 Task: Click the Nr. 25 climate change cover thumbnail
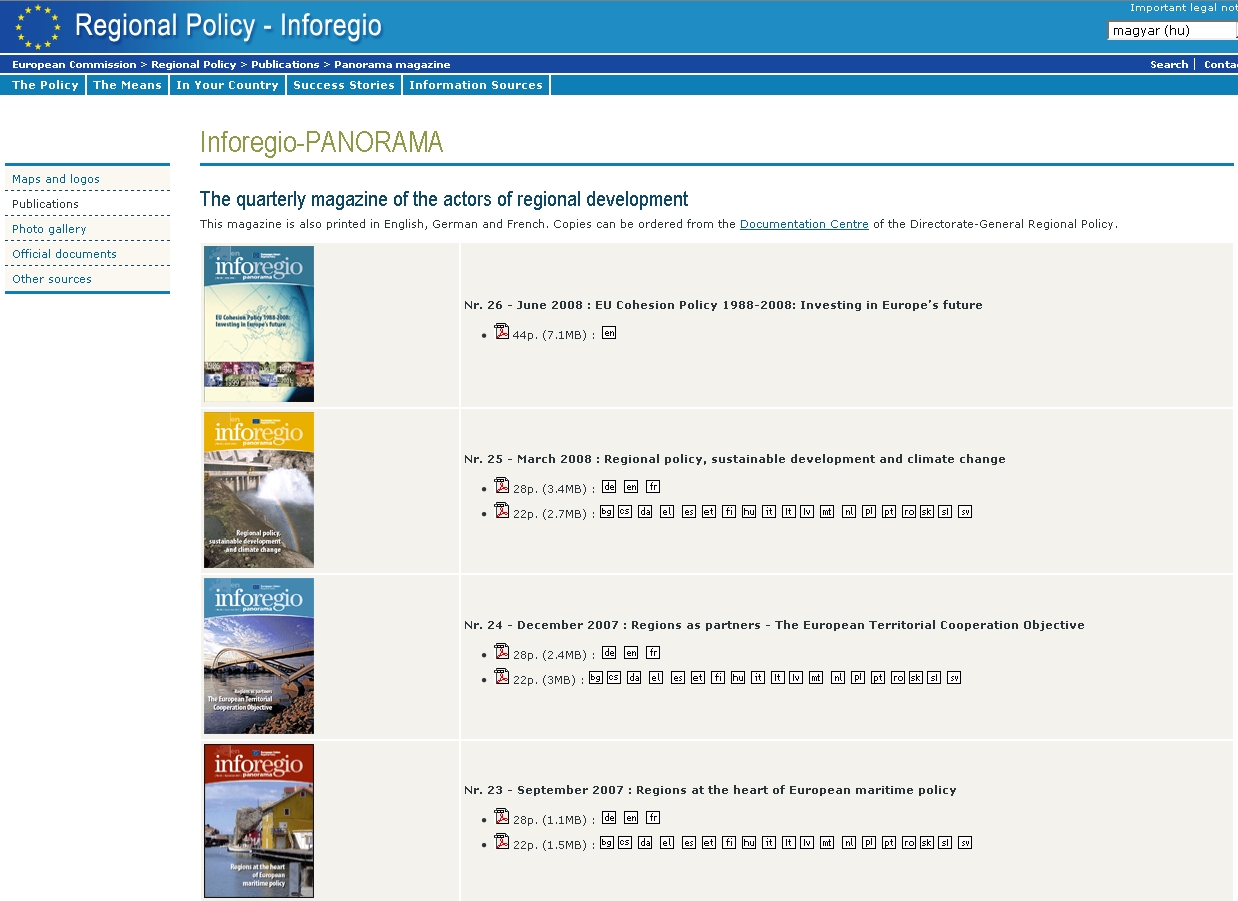pos(259,490)
